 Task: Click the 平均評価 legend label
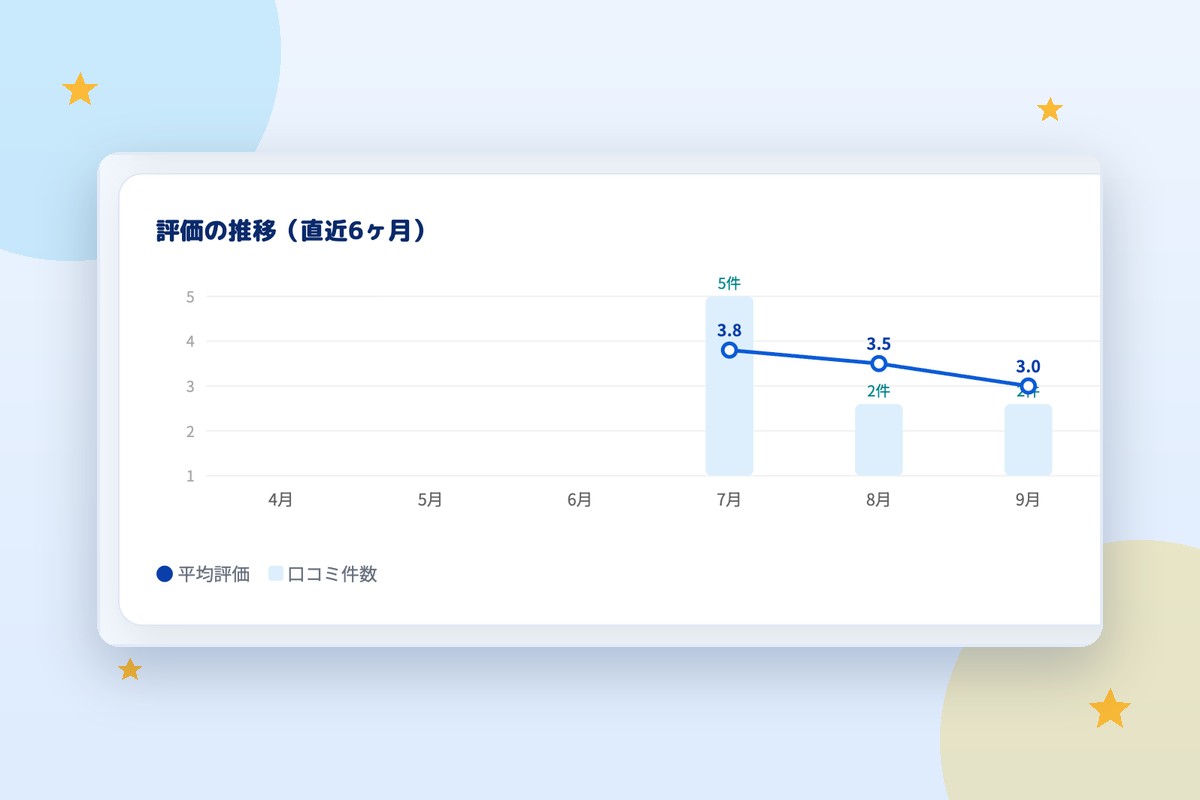(214, 575)
